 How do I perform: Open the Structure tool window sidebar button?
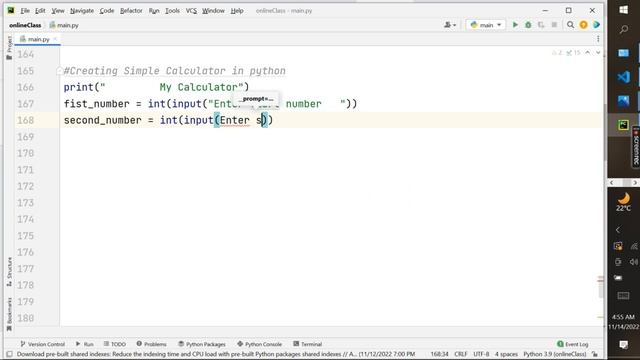[9, 271]
